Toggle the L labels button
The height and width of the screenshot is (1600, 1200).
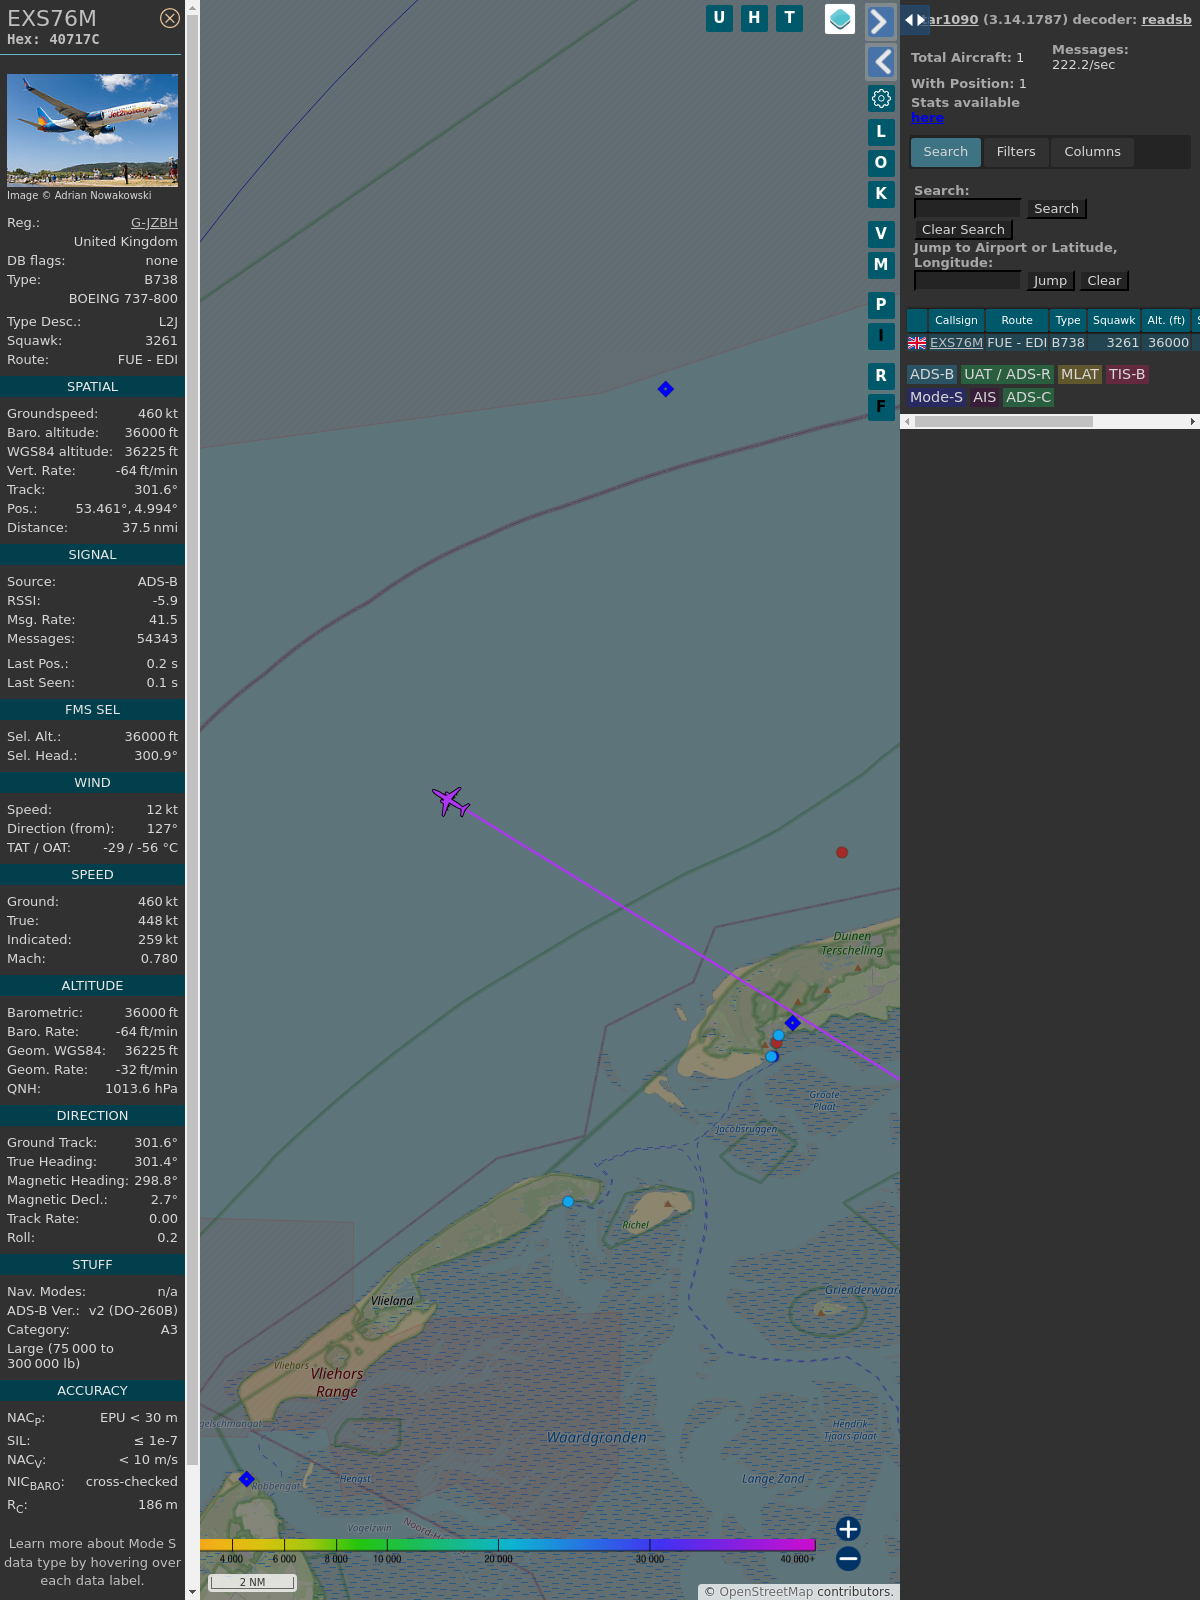pyautogui.click(x=881, y=132)
